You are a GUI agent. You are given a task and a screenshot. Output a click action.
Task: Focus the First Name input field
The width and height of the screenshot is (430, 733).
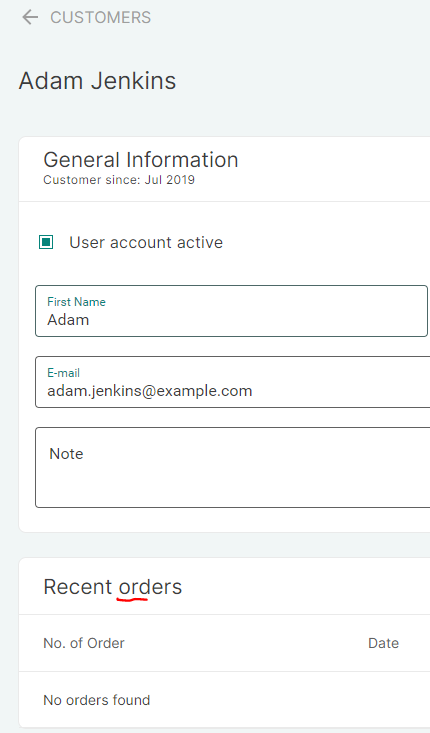(x=231, y=311)
